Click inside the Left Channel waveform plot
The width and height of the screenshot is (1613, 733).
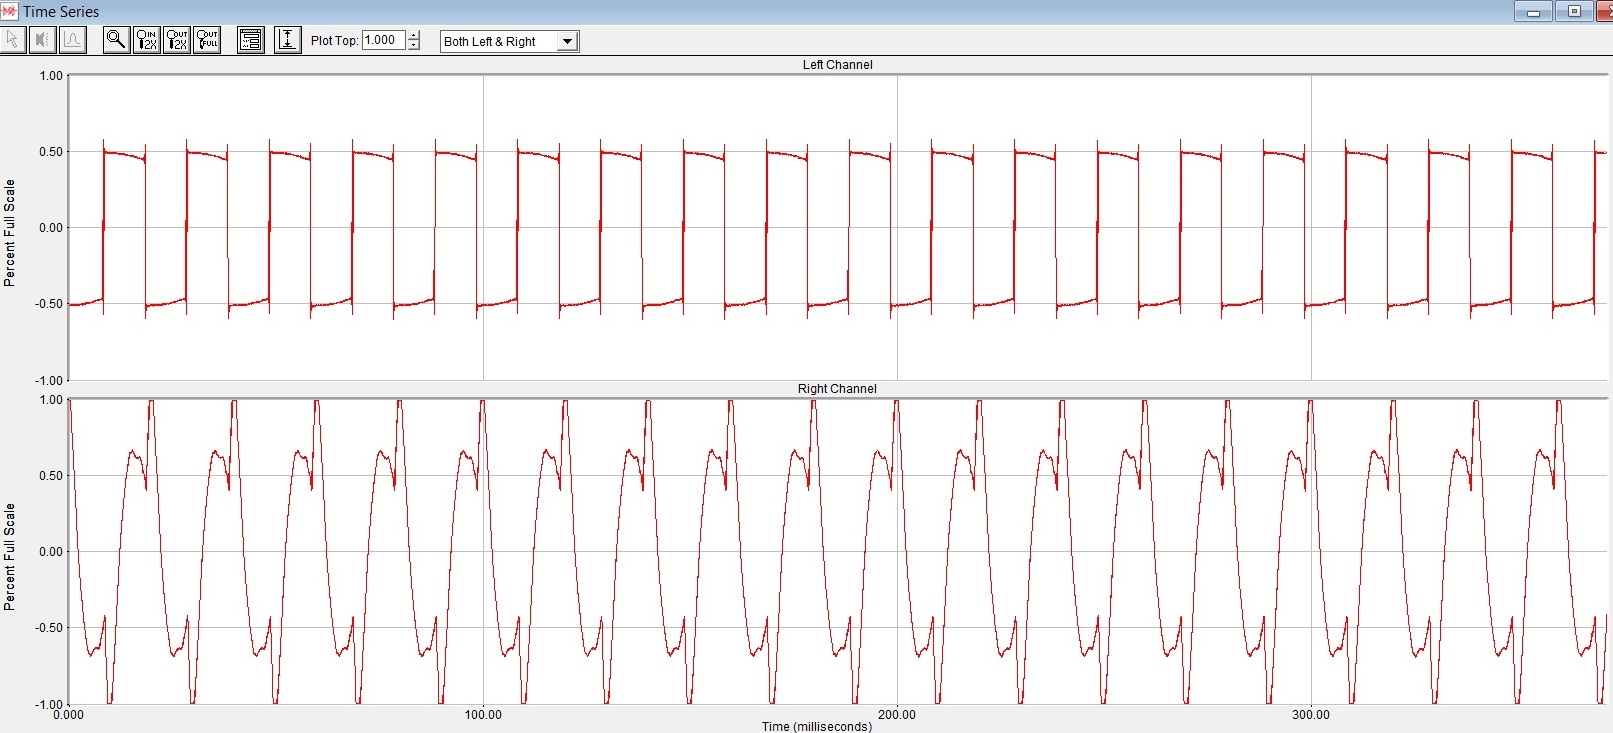(837, 228)
